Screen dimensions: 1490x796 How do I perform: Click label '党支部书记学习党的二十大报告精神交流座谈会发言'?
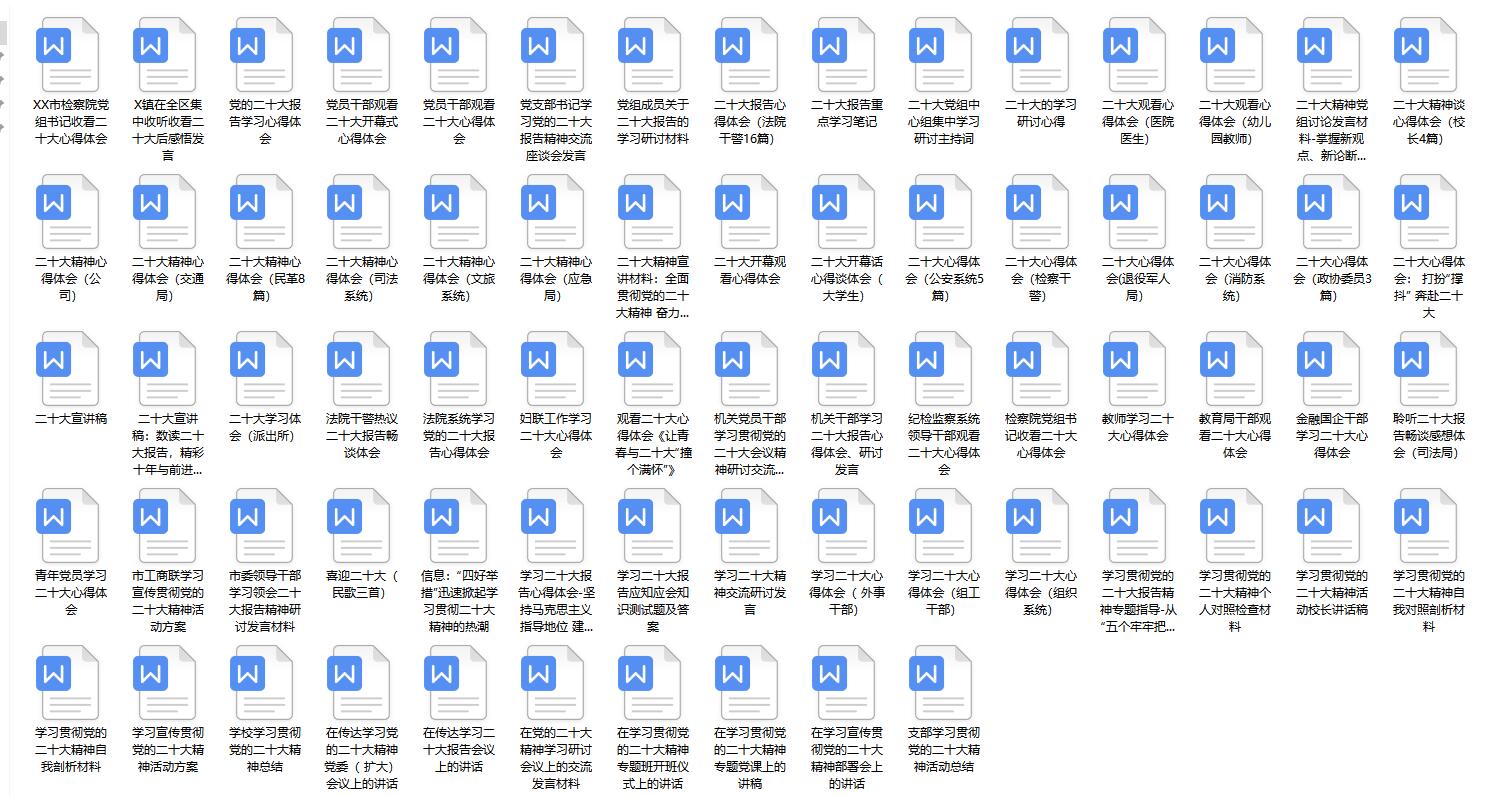[554, 130]
